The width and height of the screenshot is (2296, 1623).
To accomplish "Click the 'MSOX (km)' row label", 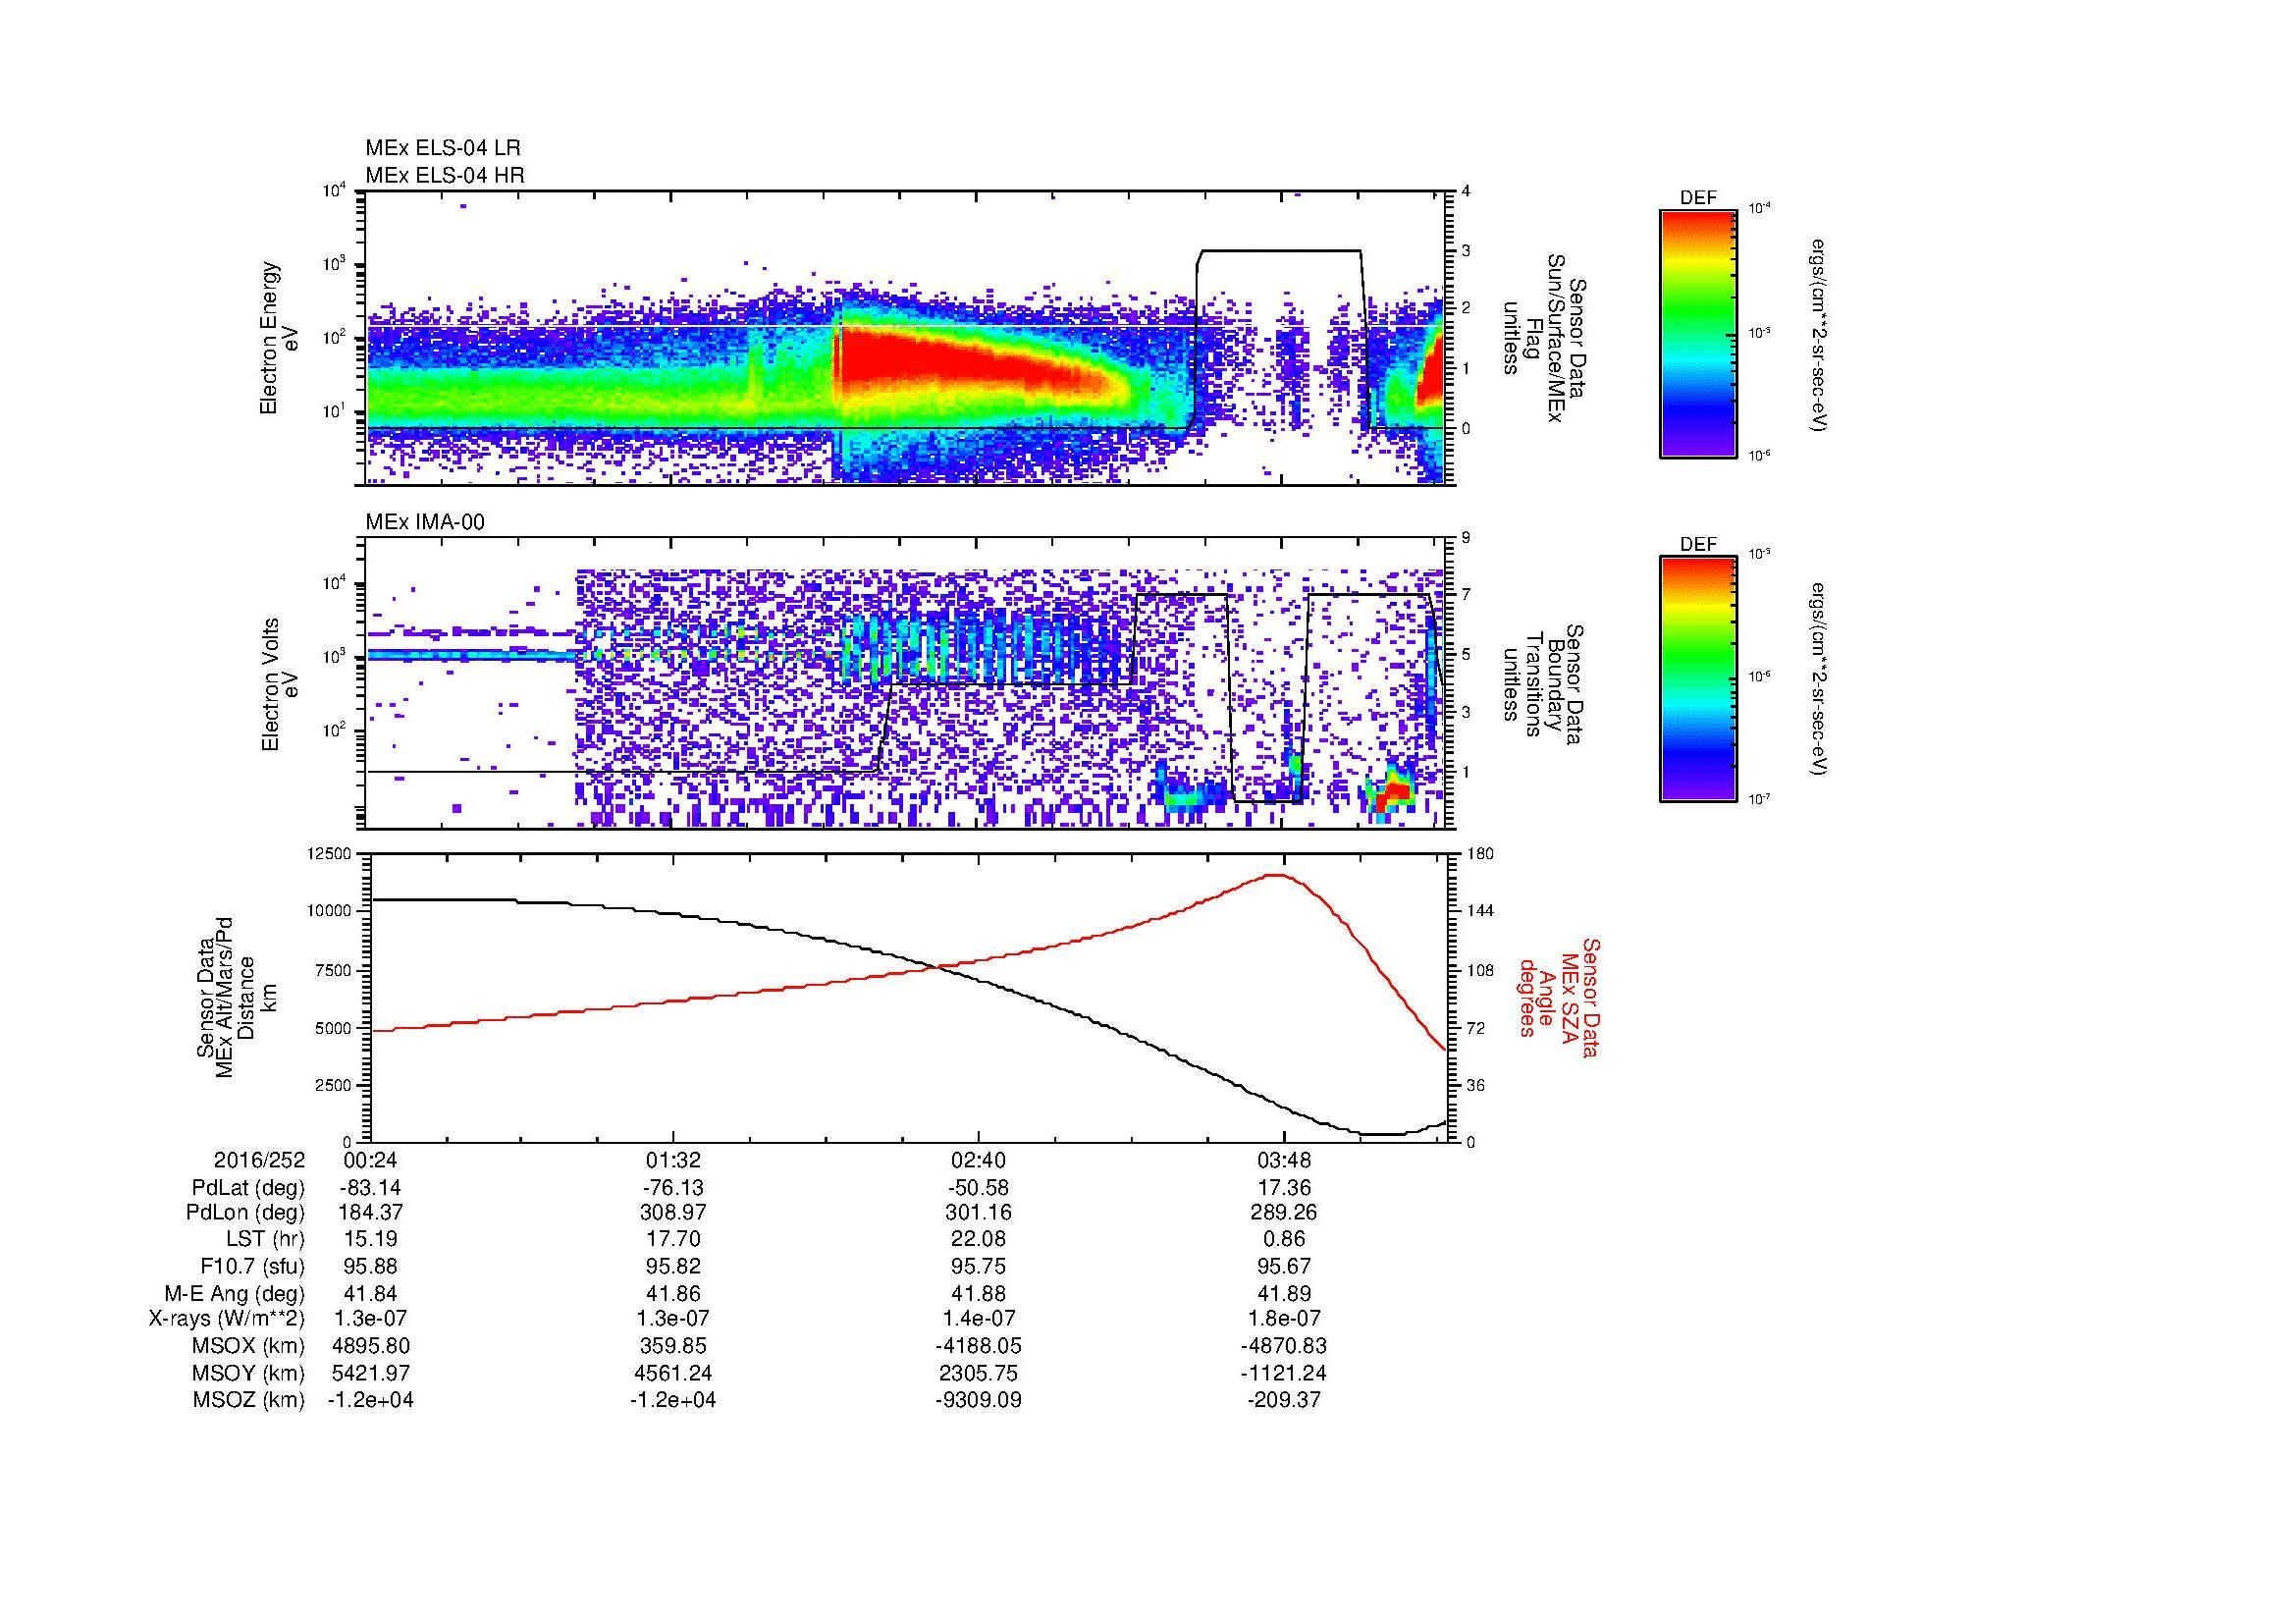I will click(249, 1347).
